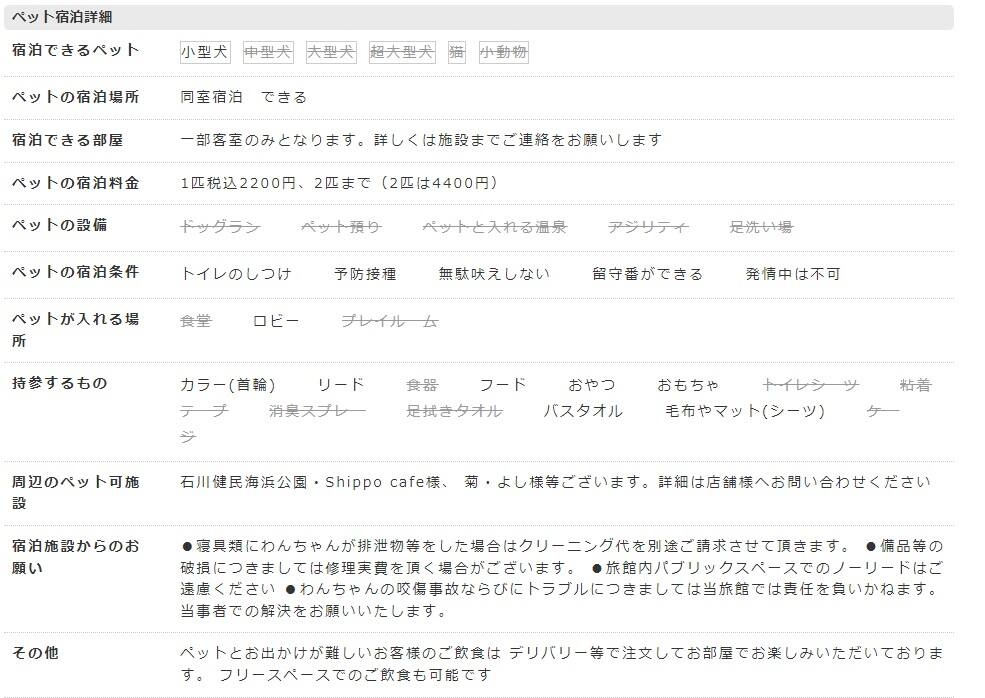Image resolution: width=985 pixels, height=698 pixels.
Task: Click the 周辺のペット可施設 row label
Action: (x=75, y=493)
